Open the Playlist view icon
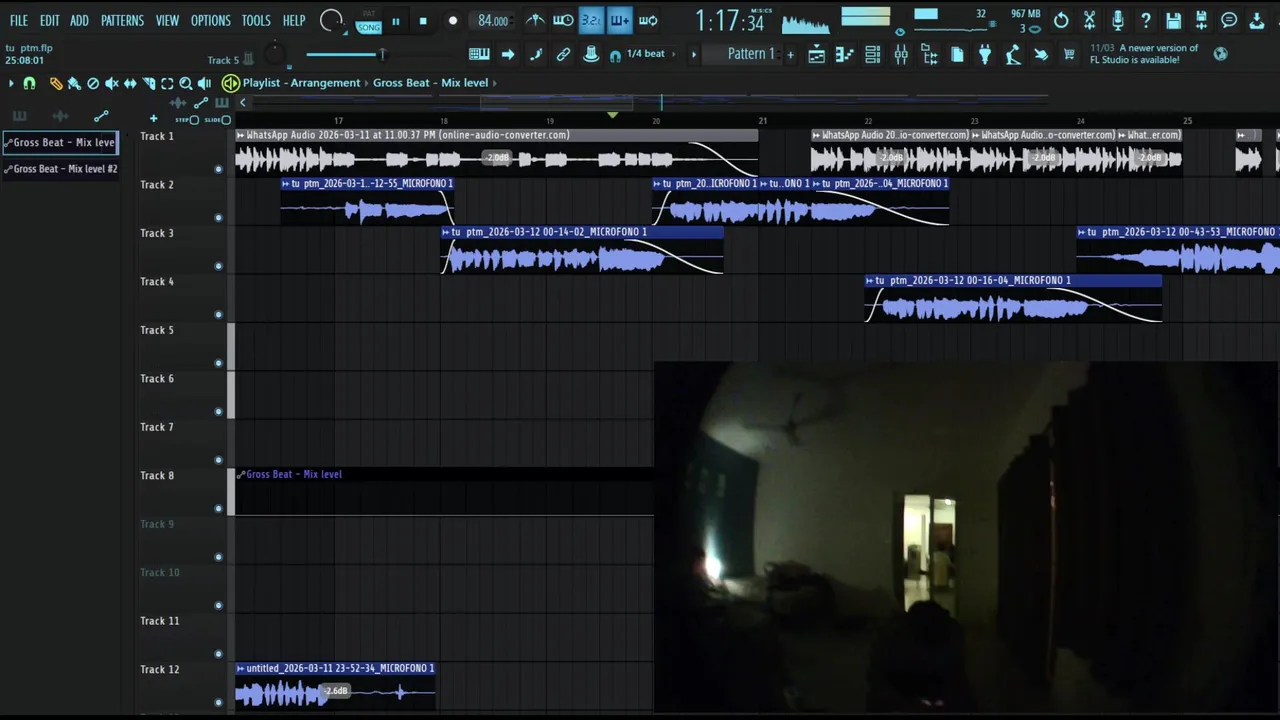The width and height of the screenshot is (1280, 720). 817,55
